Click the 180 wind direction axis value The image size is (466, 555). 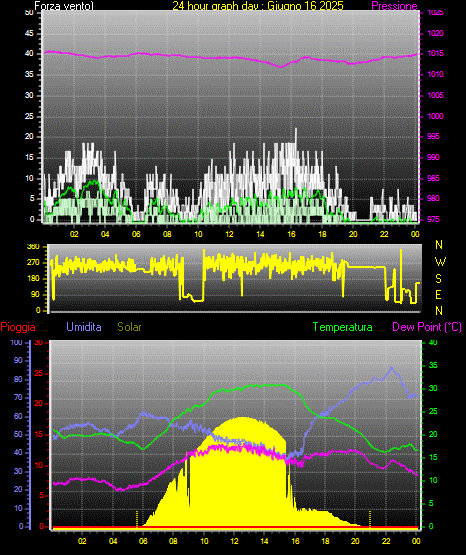[33, 279]
